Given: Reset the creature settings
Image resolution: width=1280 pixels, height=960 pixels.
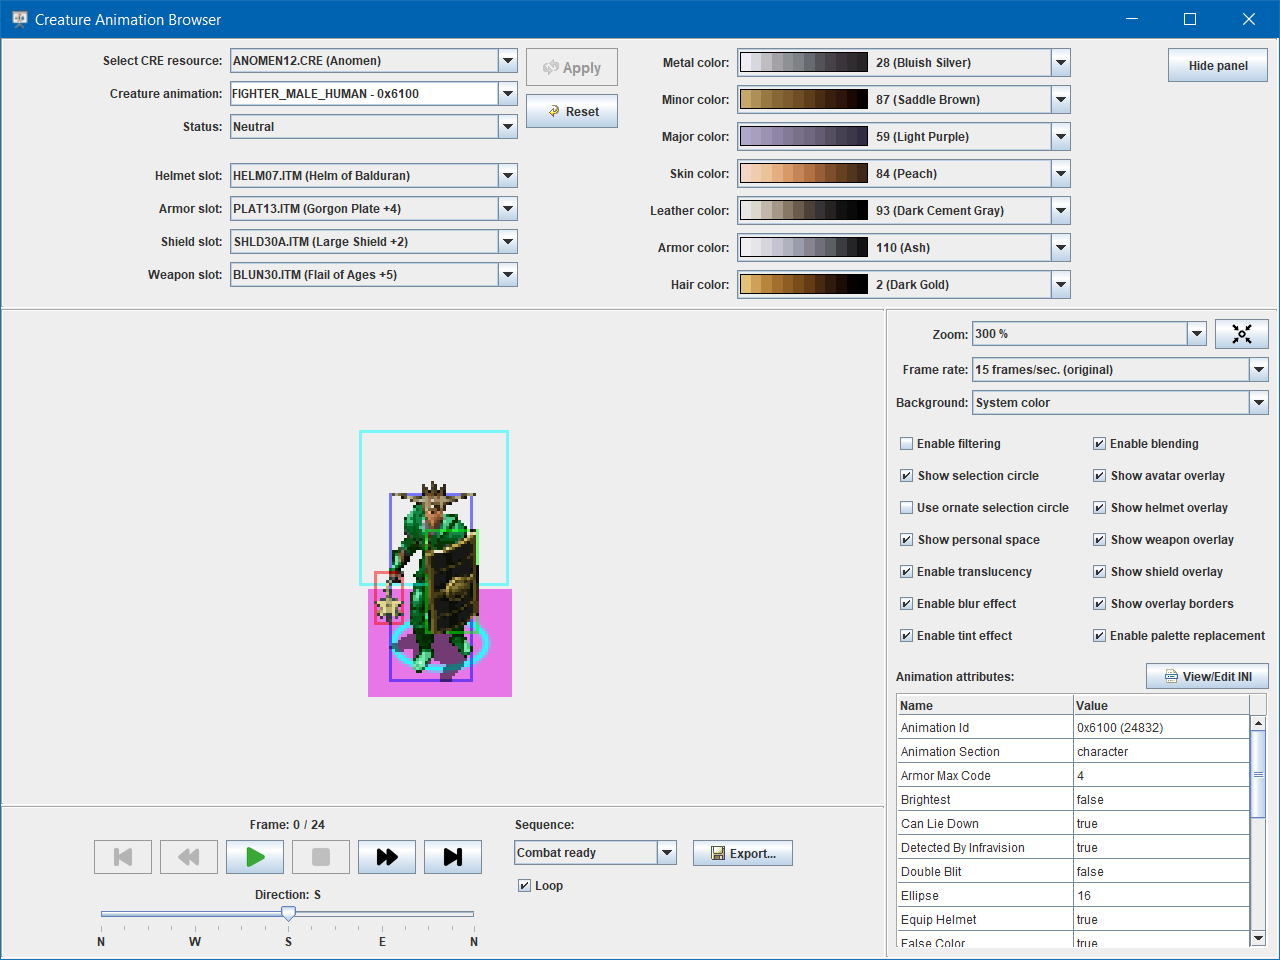Looking at the screenshot, I should (572, 112).
